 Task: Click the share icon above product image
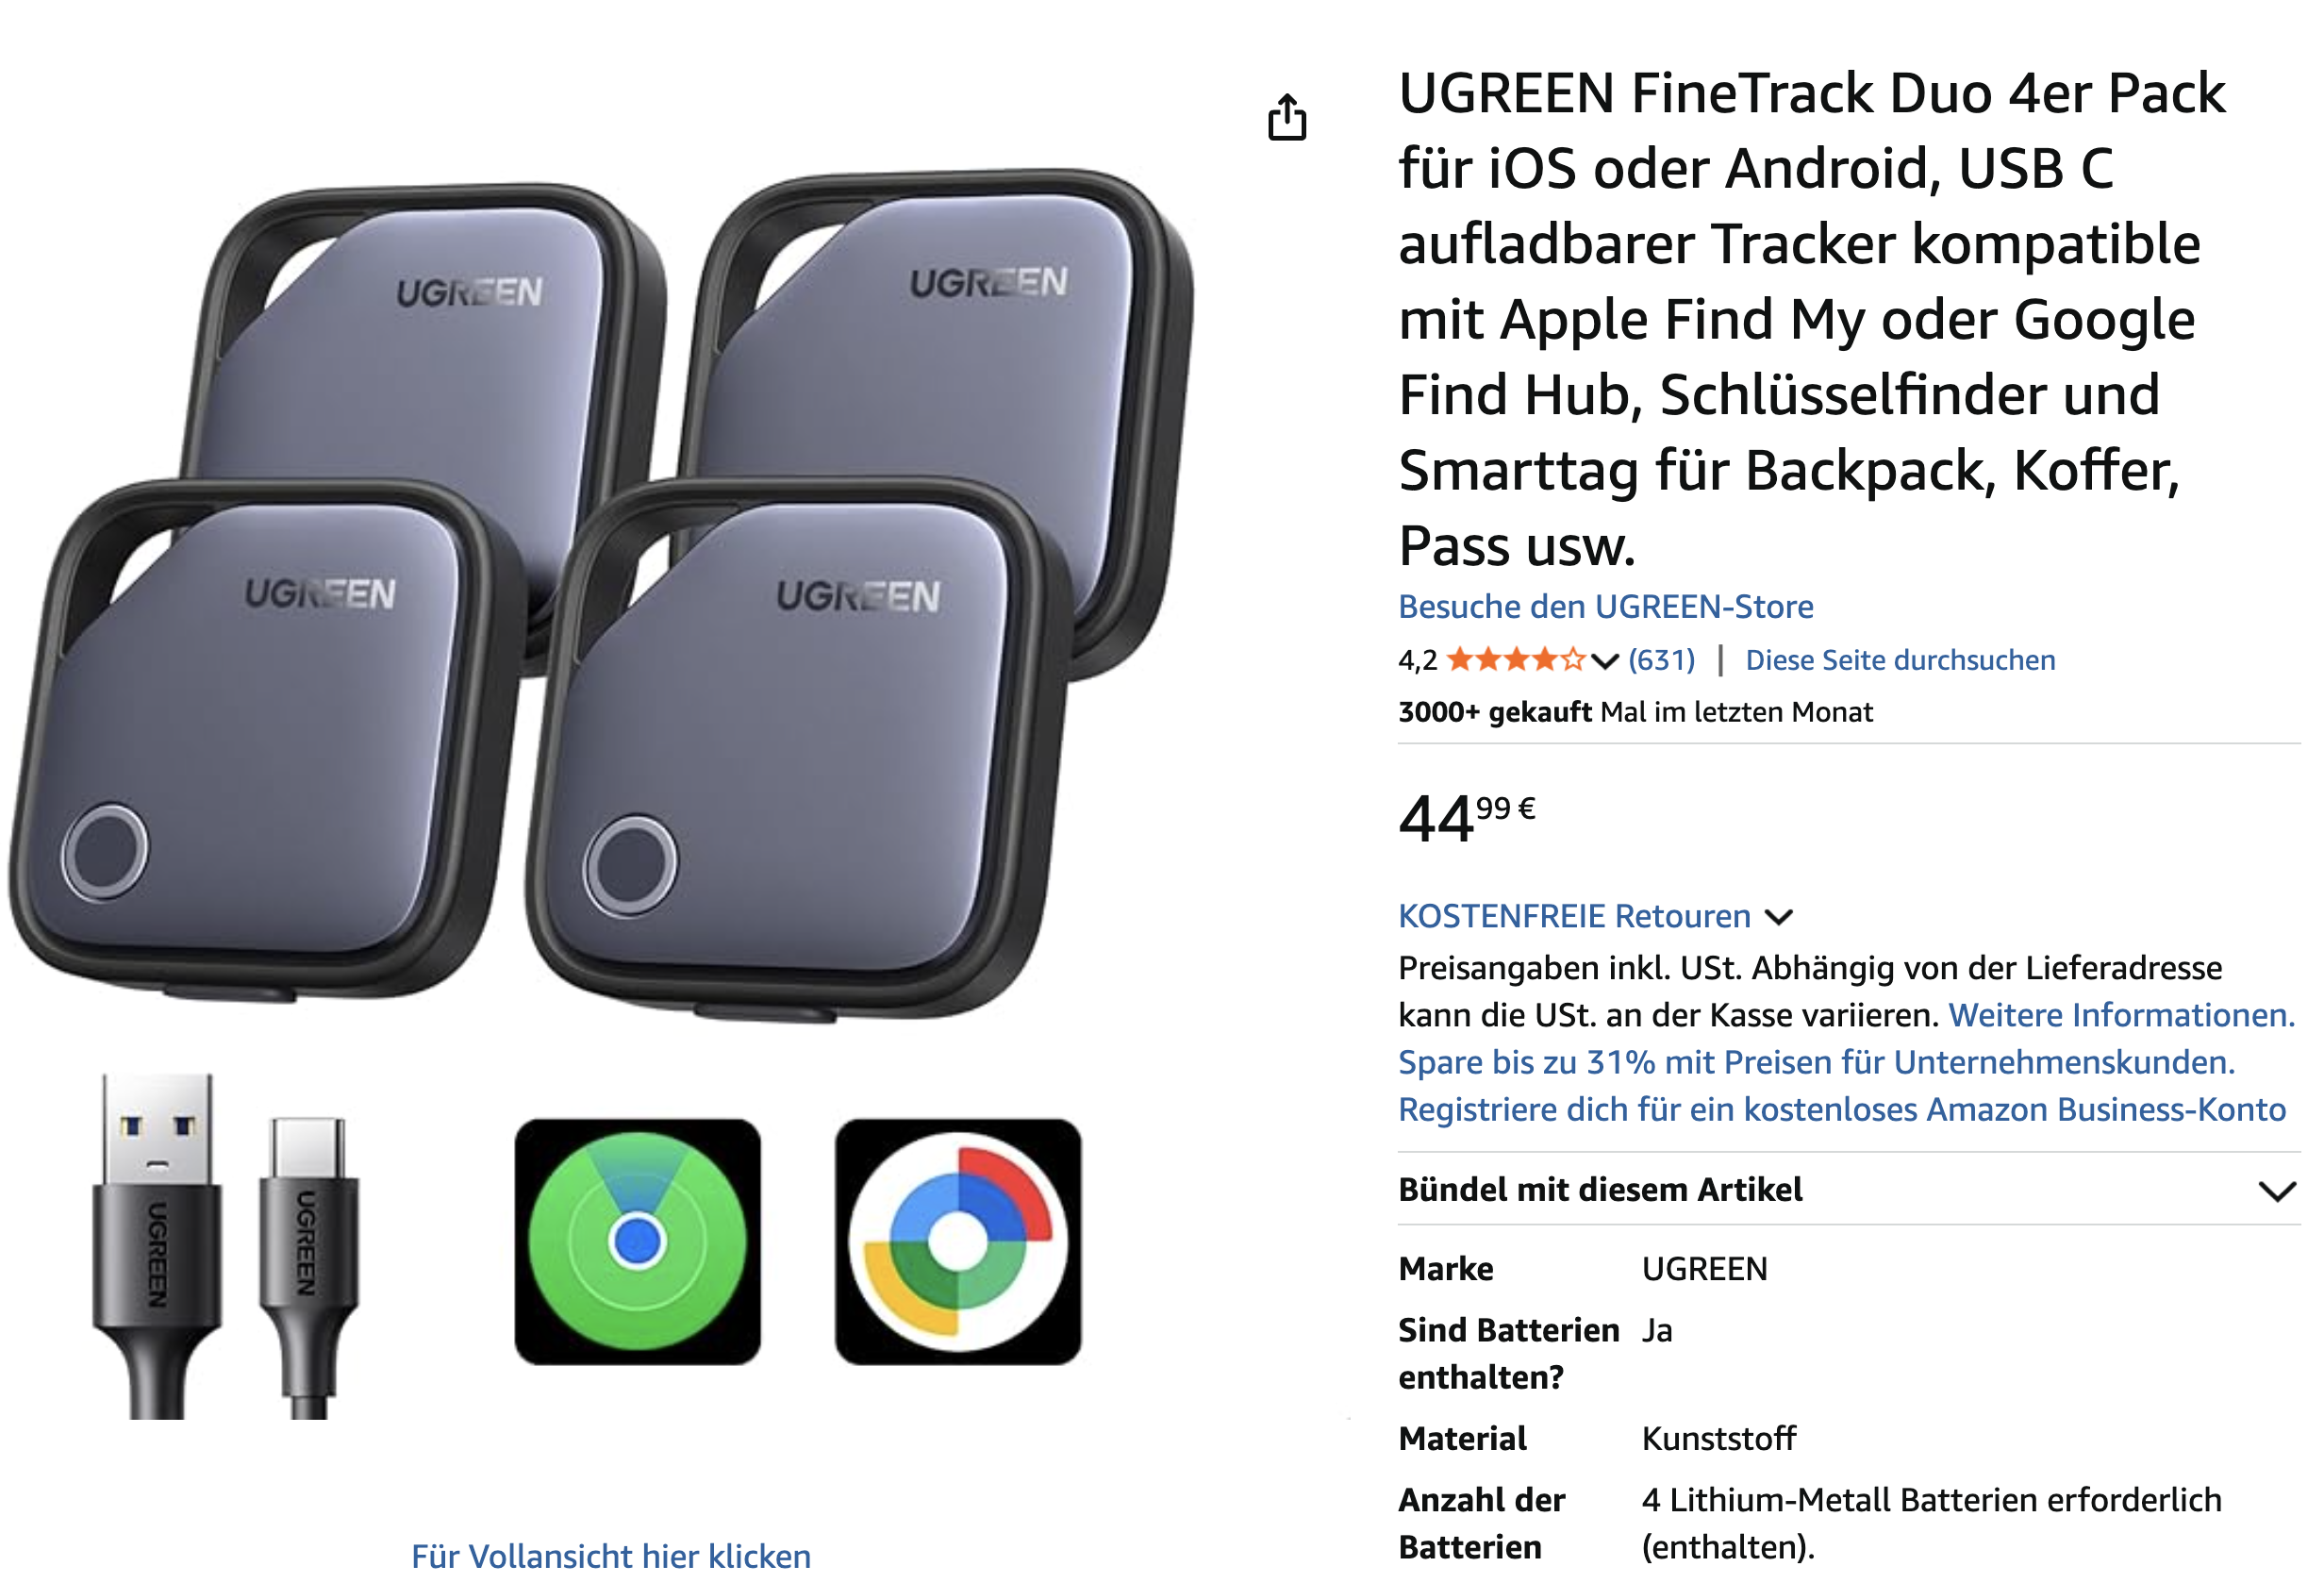(1286, 117)
